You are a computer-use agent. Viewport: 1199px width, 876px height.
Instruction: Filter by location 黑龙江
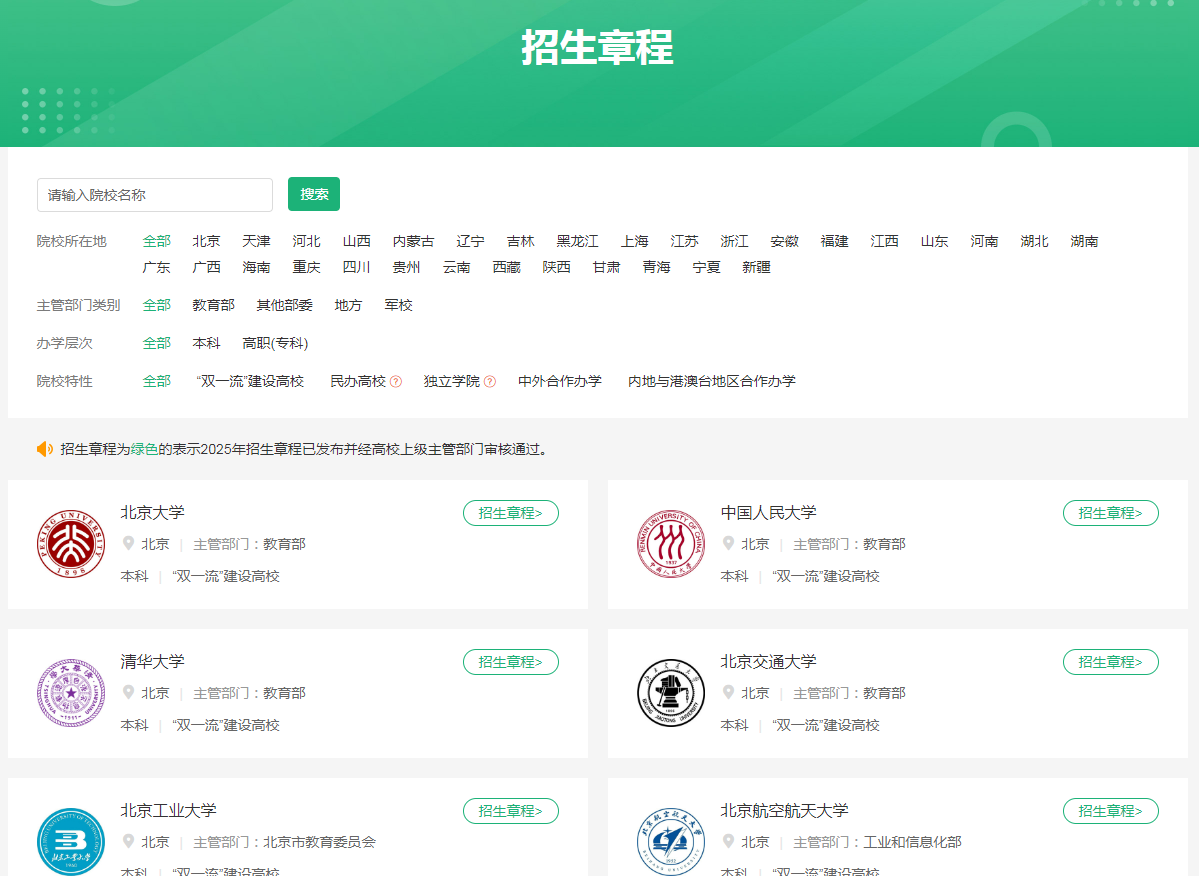[577, 242]
